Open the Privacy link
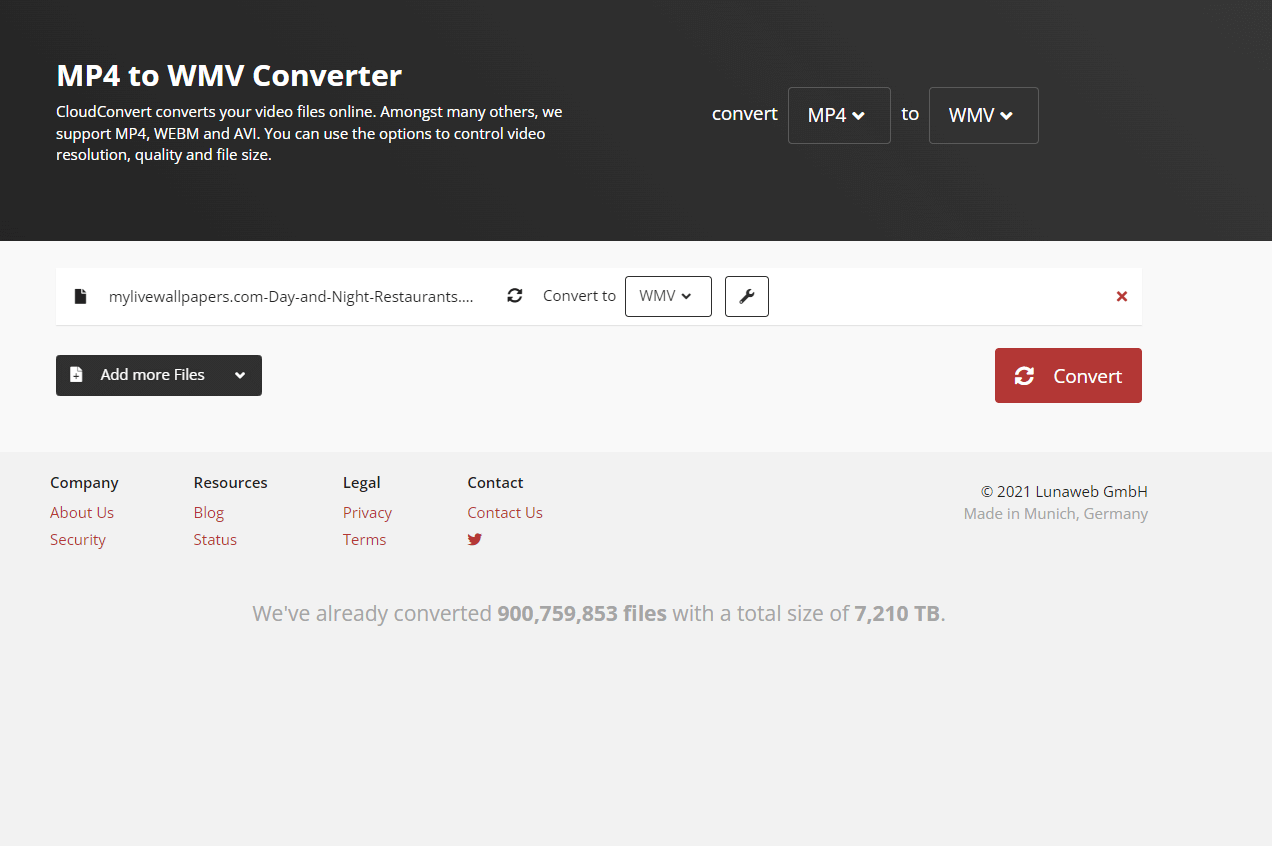Viewport: 1272px width, 846px height. point(367,513)
